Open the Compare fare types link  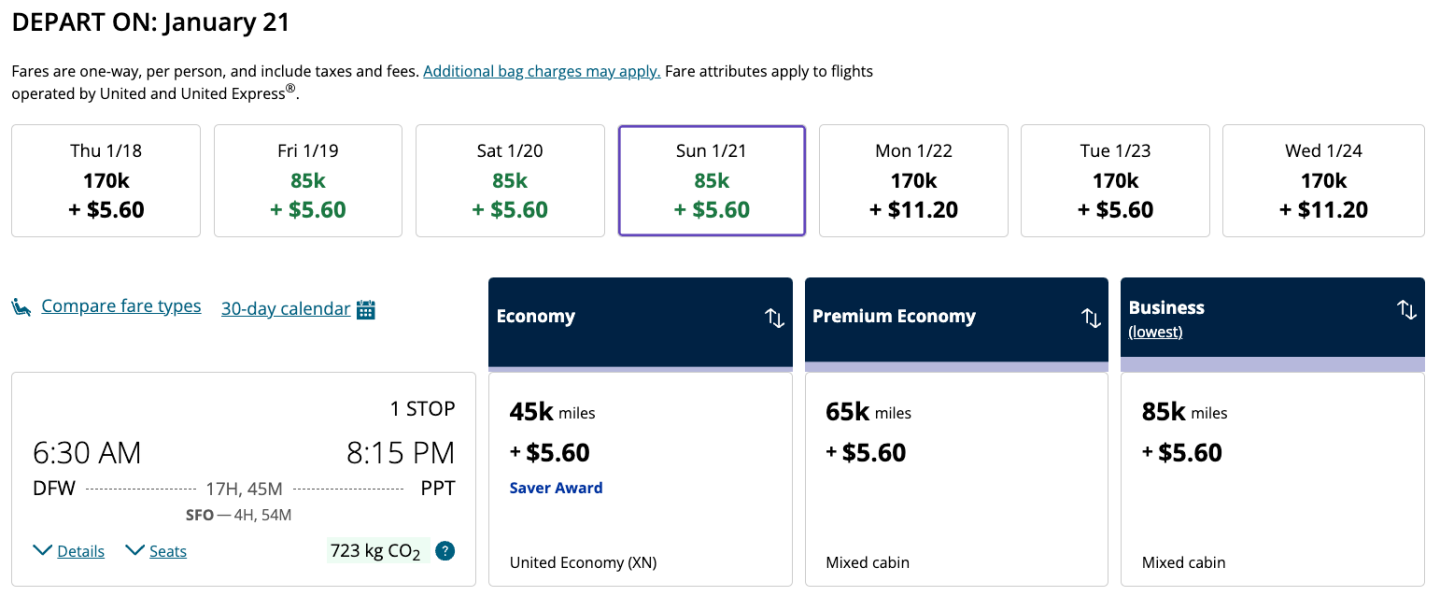[x=121, y=306]
